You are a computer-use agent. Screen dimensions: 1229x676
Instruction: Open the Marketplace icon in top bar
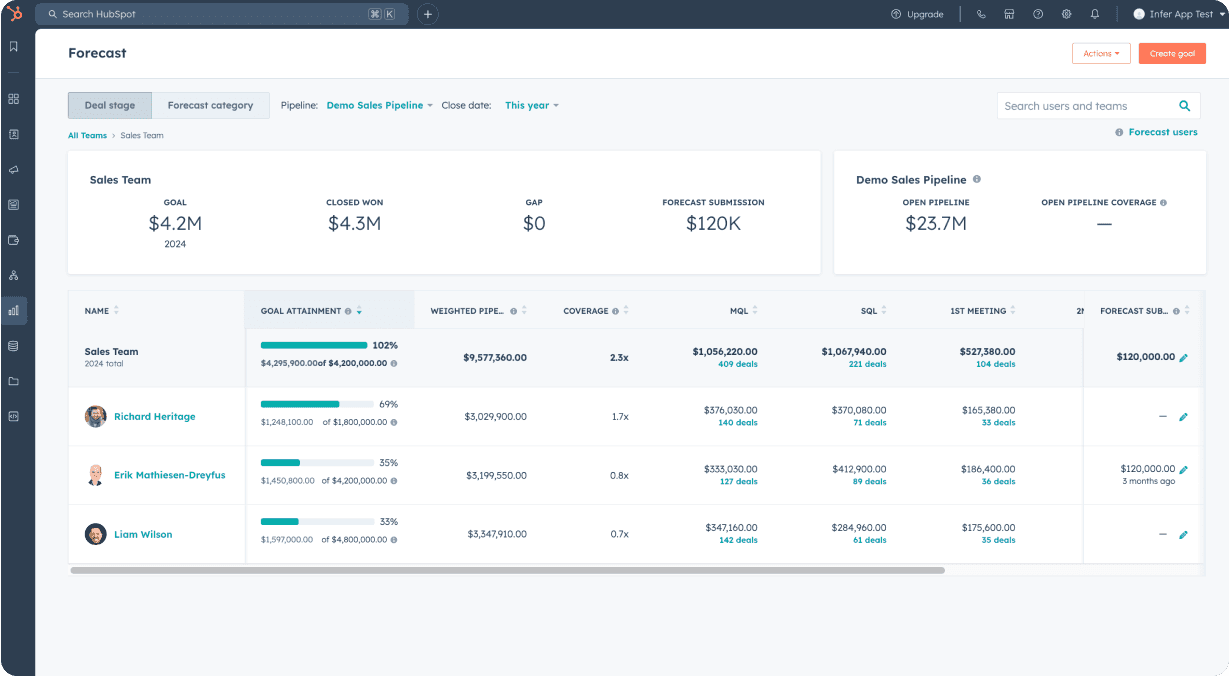click(x=1010, y=14)
